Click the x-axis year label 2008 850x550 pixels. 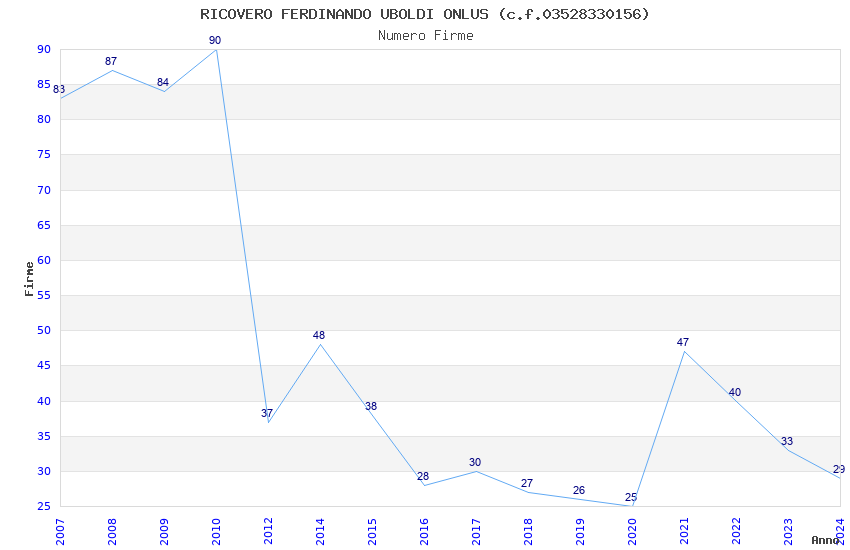pos(112,532)
